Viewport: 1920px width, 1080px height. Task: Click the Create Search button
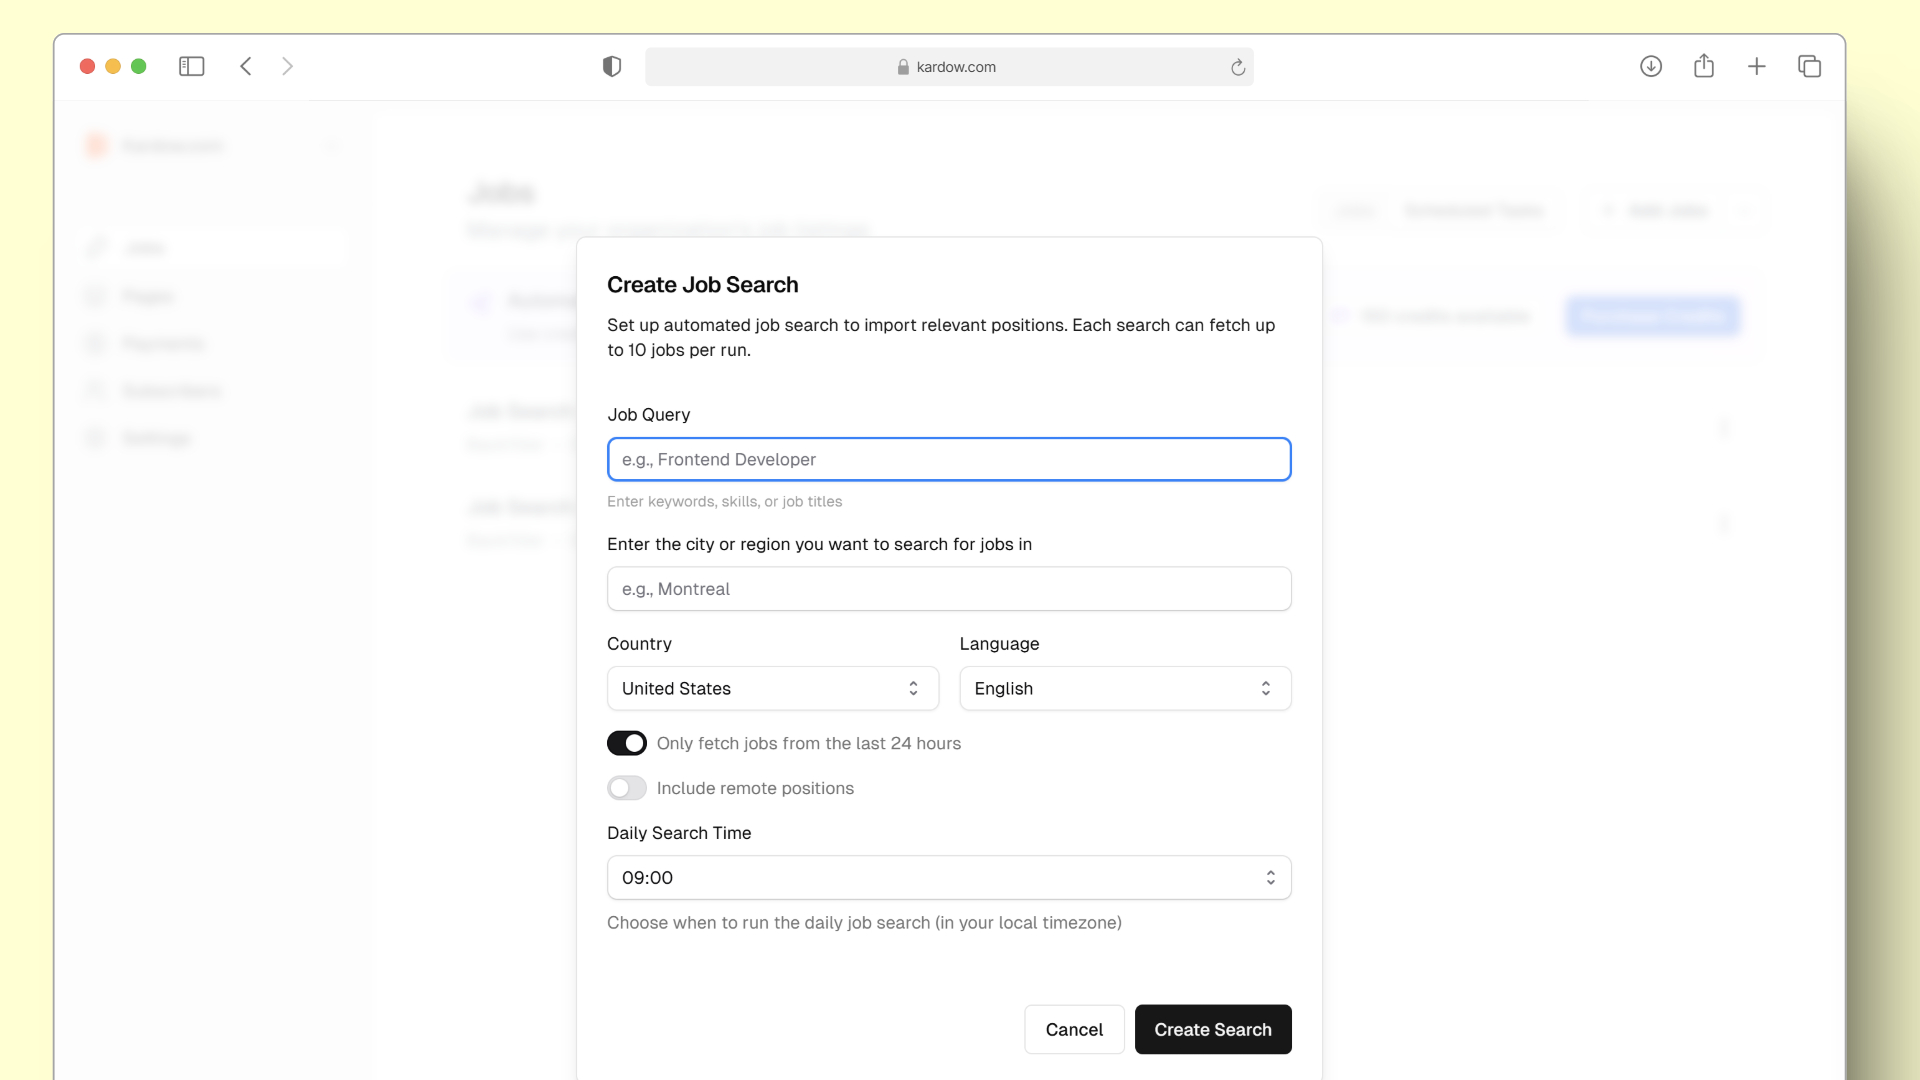pyautogui.click(x=1212, y=1030)
